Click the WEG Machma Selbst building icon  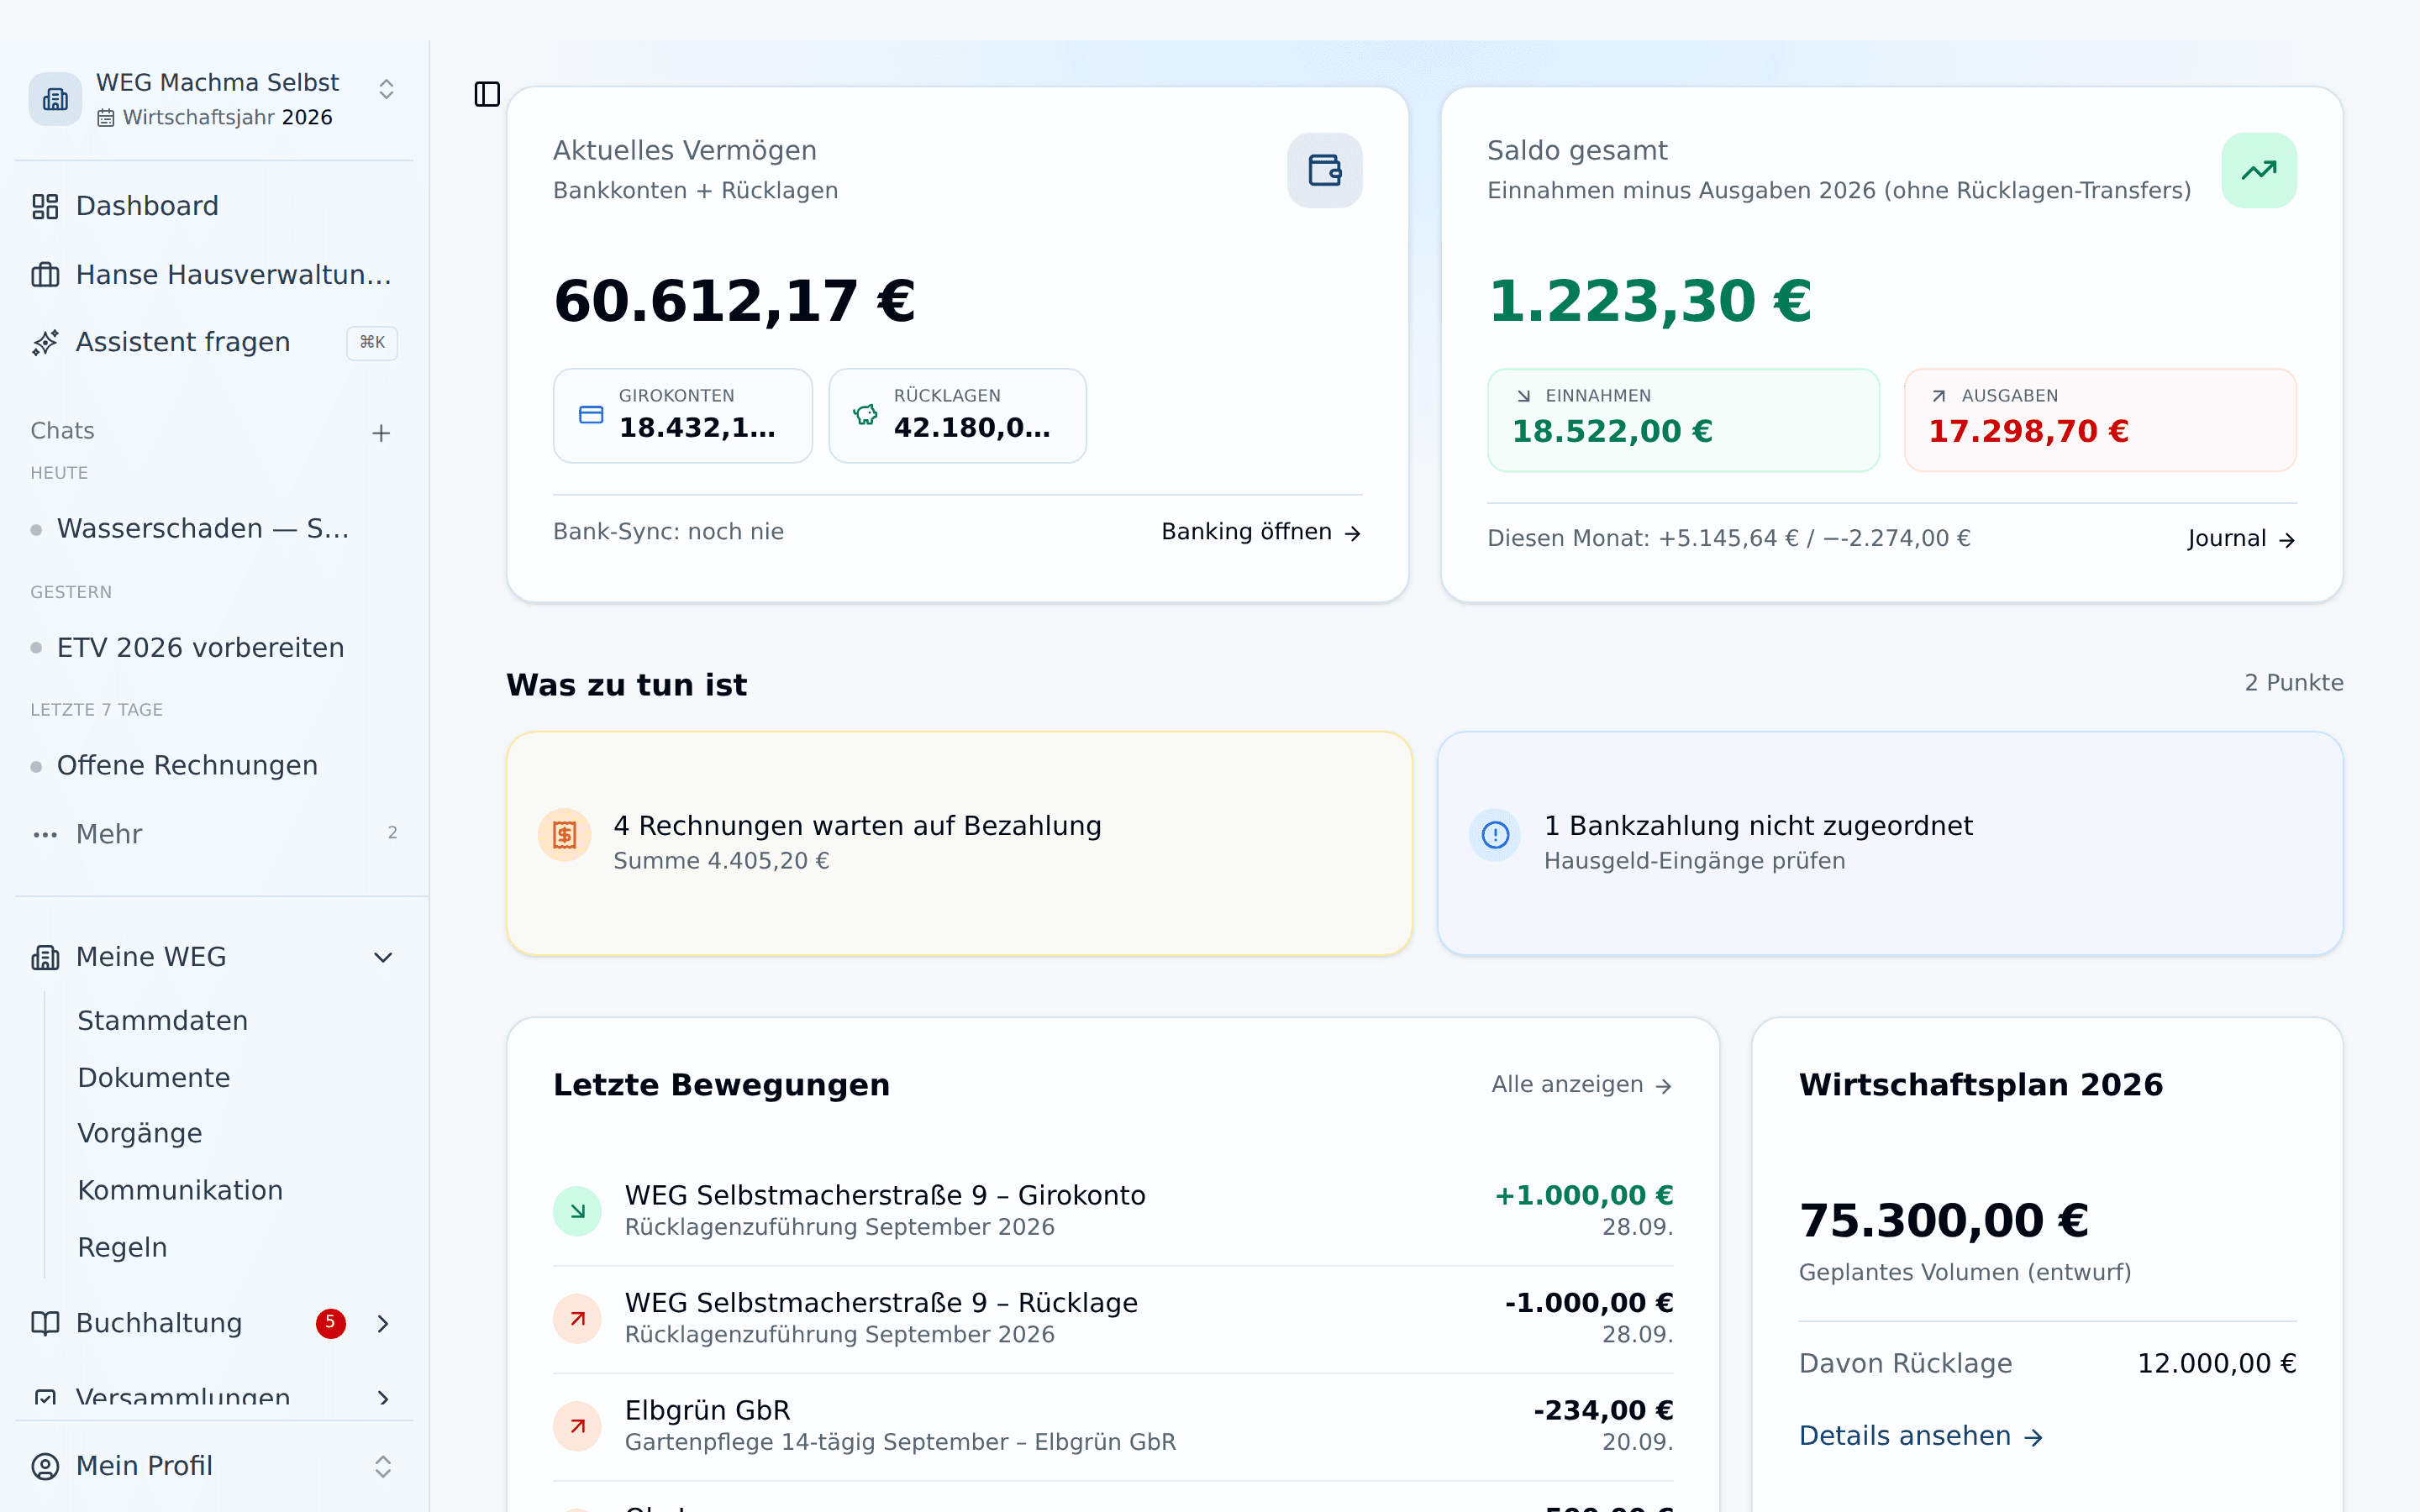[x=55, y=99]
